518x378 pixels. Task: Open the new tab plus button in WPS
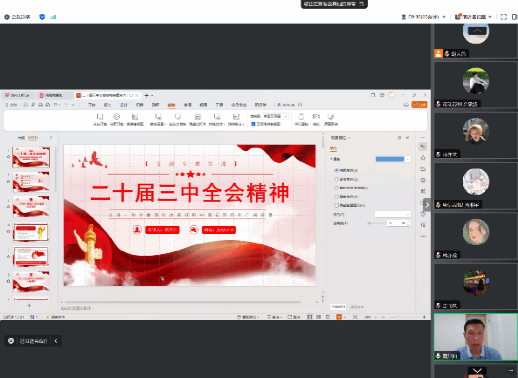(146, 95)
